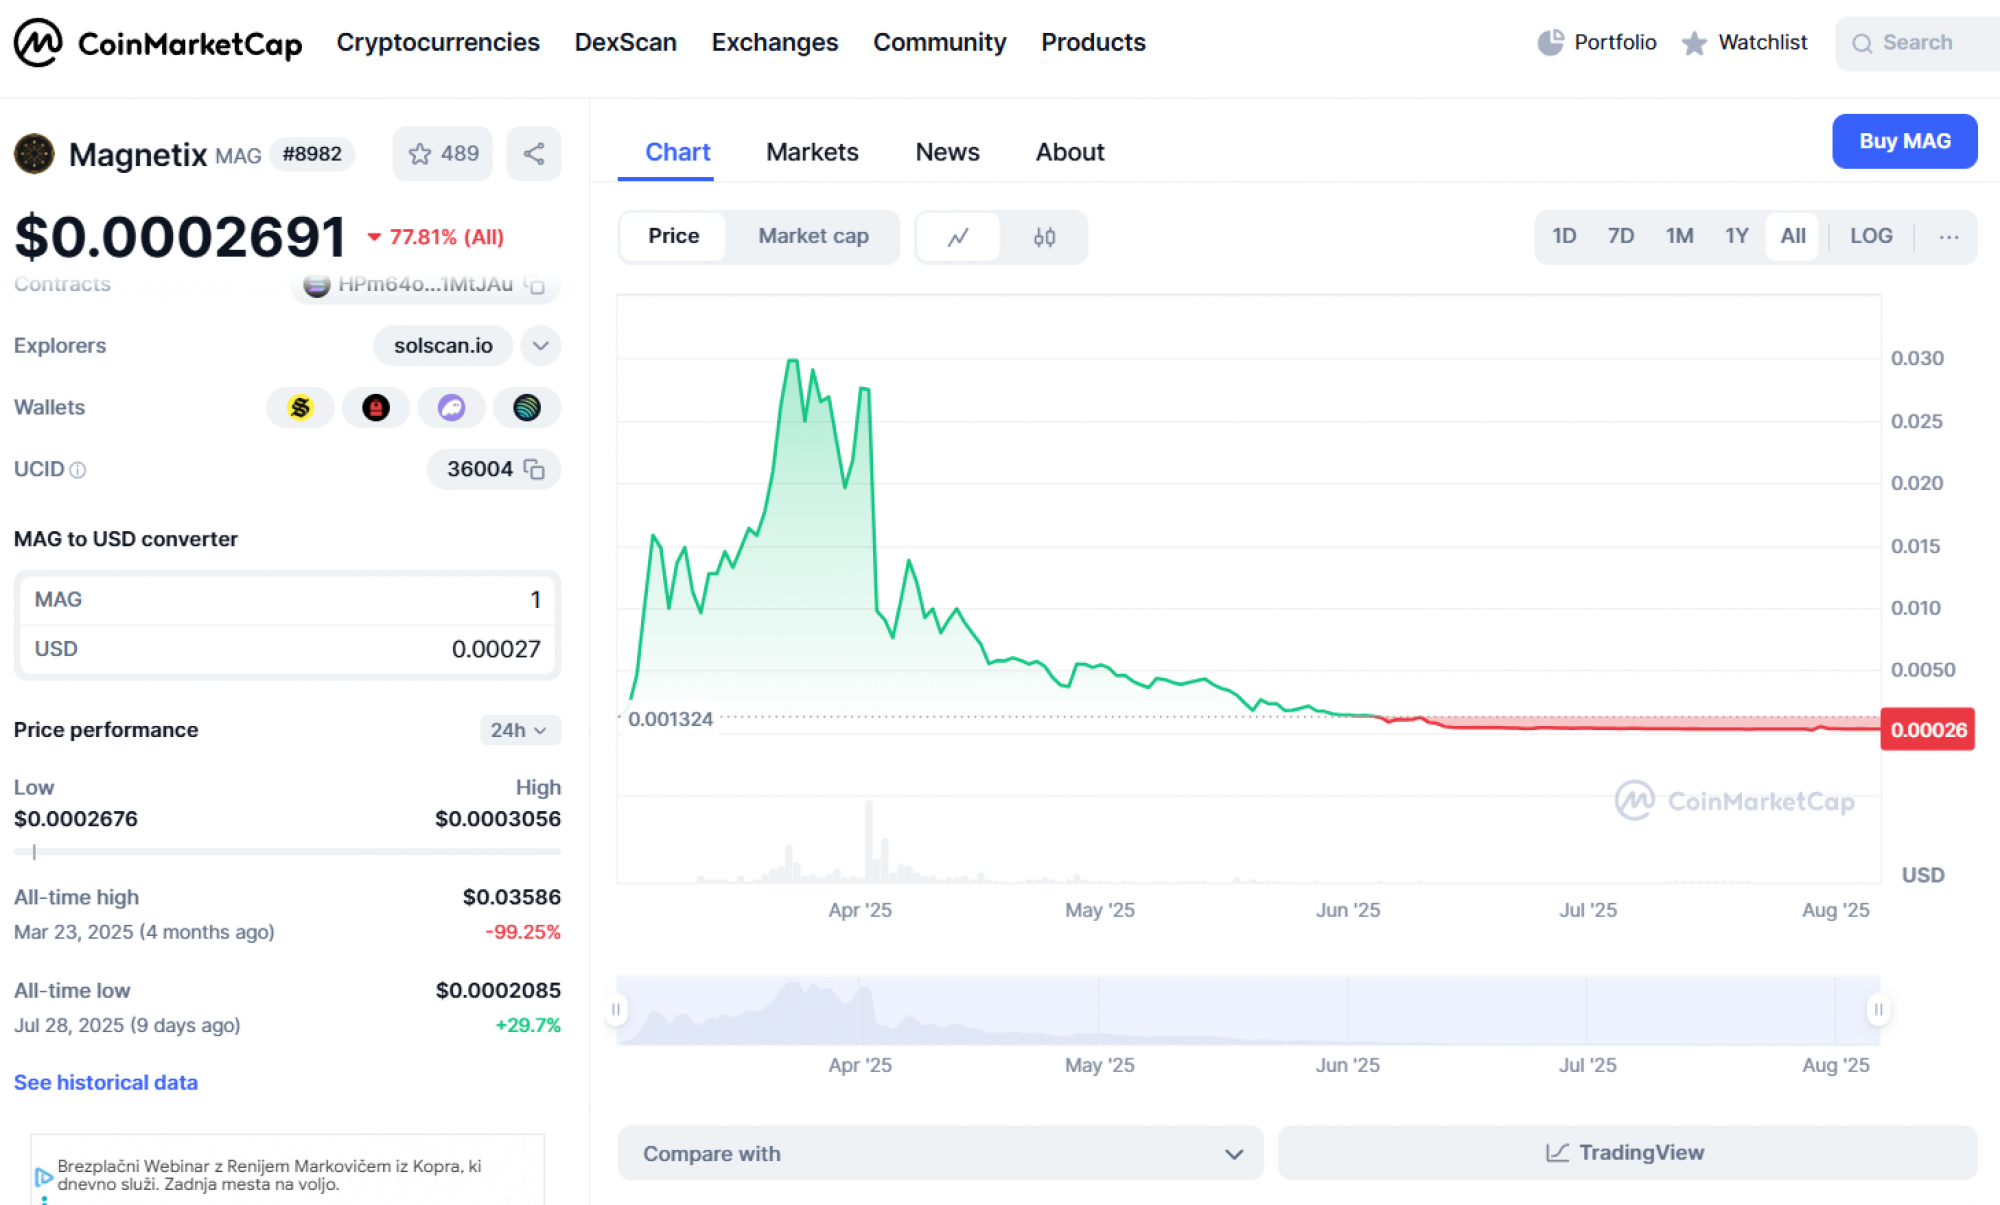The height and width of the screenshot is (1205, 2000).
Task: Click the UCID info icon
Action: coord(78,470)
